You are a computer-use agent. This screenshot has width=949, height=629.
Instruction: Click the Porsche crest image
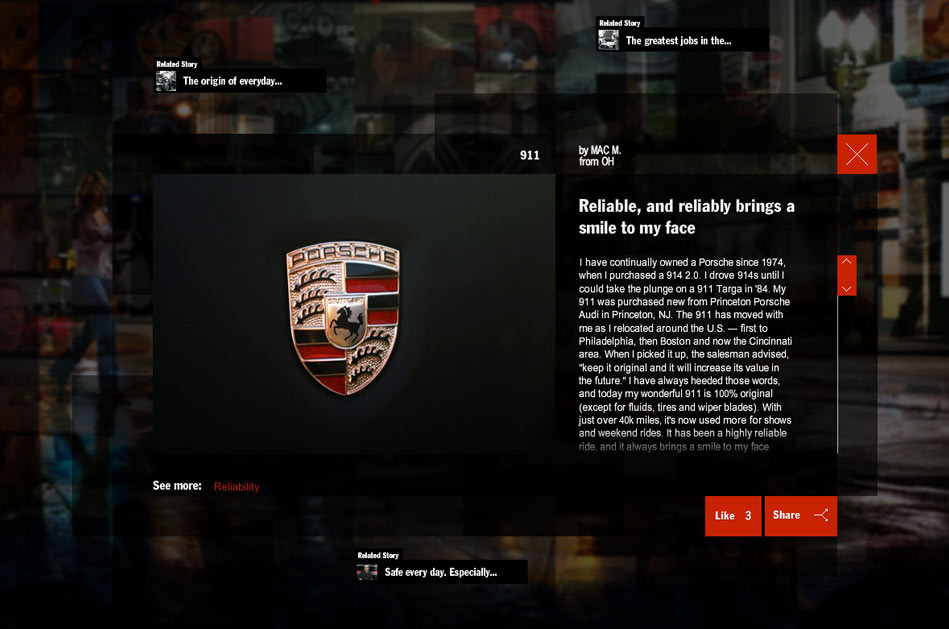pos(343,317)
